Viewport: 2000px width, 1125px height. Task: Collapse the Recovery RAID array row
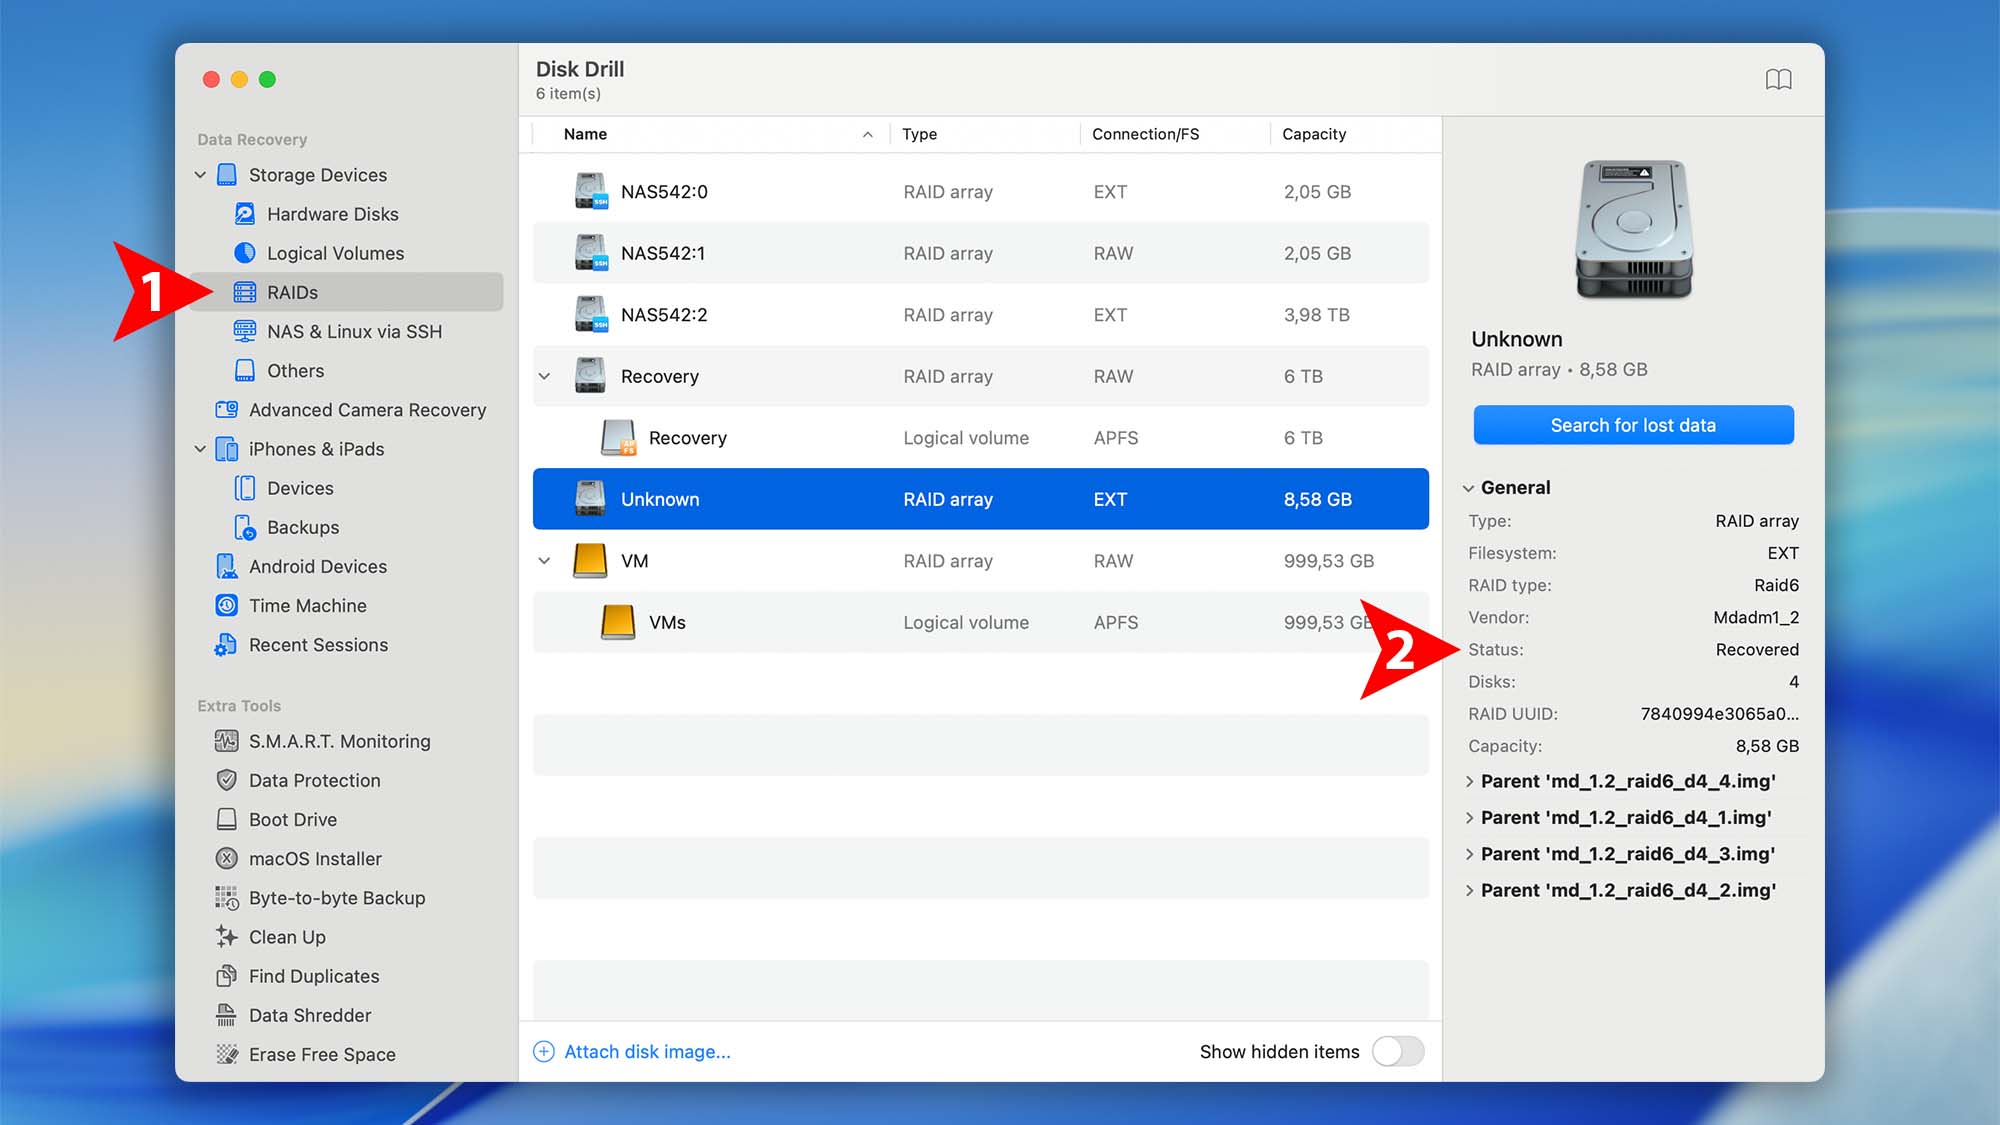tap(544, 376)
